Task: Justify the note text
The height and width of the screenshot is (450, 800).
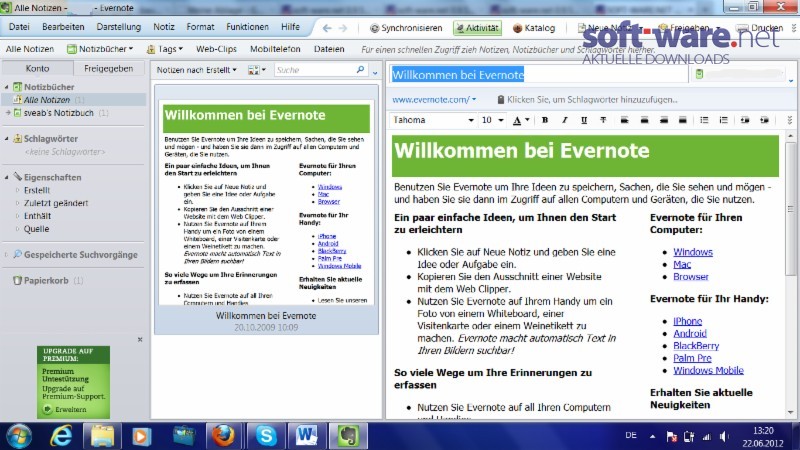Action: [683, 120]
